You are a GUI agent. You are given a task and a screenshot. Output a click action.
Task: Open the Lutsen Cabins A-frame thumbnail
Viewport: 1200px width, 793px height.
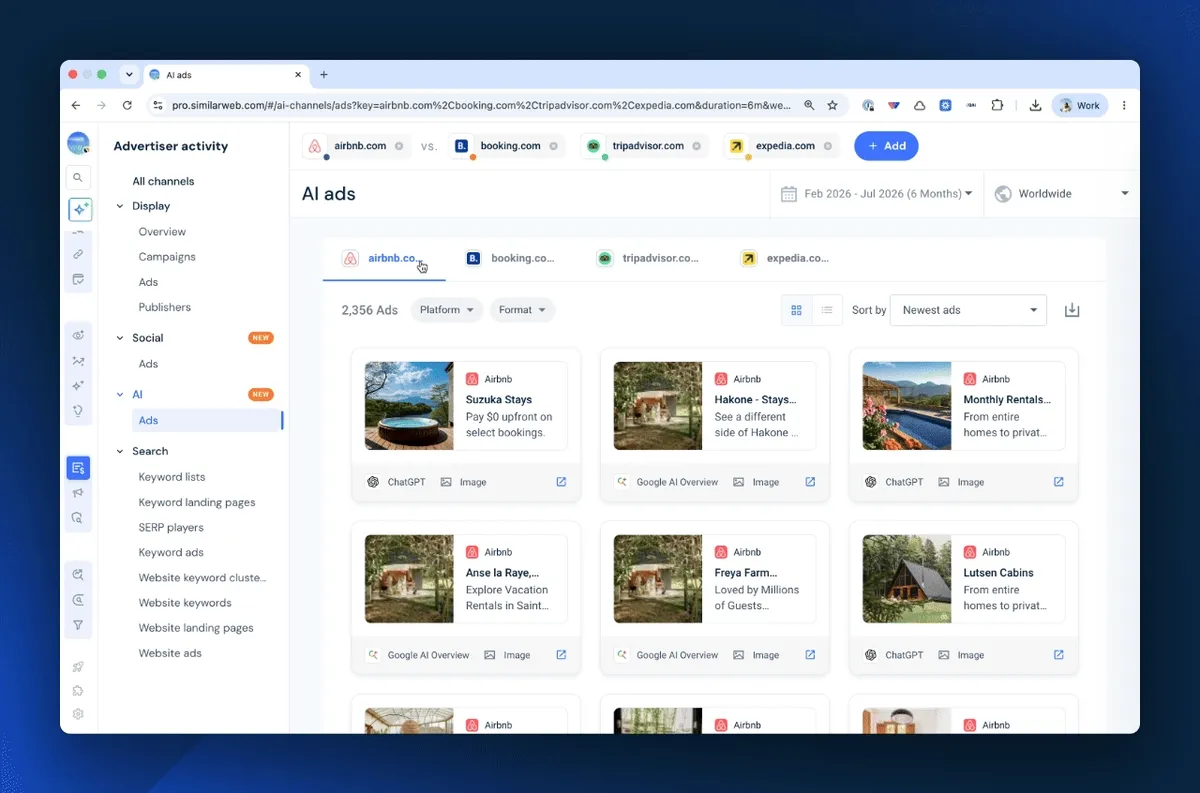coord(907,579)
